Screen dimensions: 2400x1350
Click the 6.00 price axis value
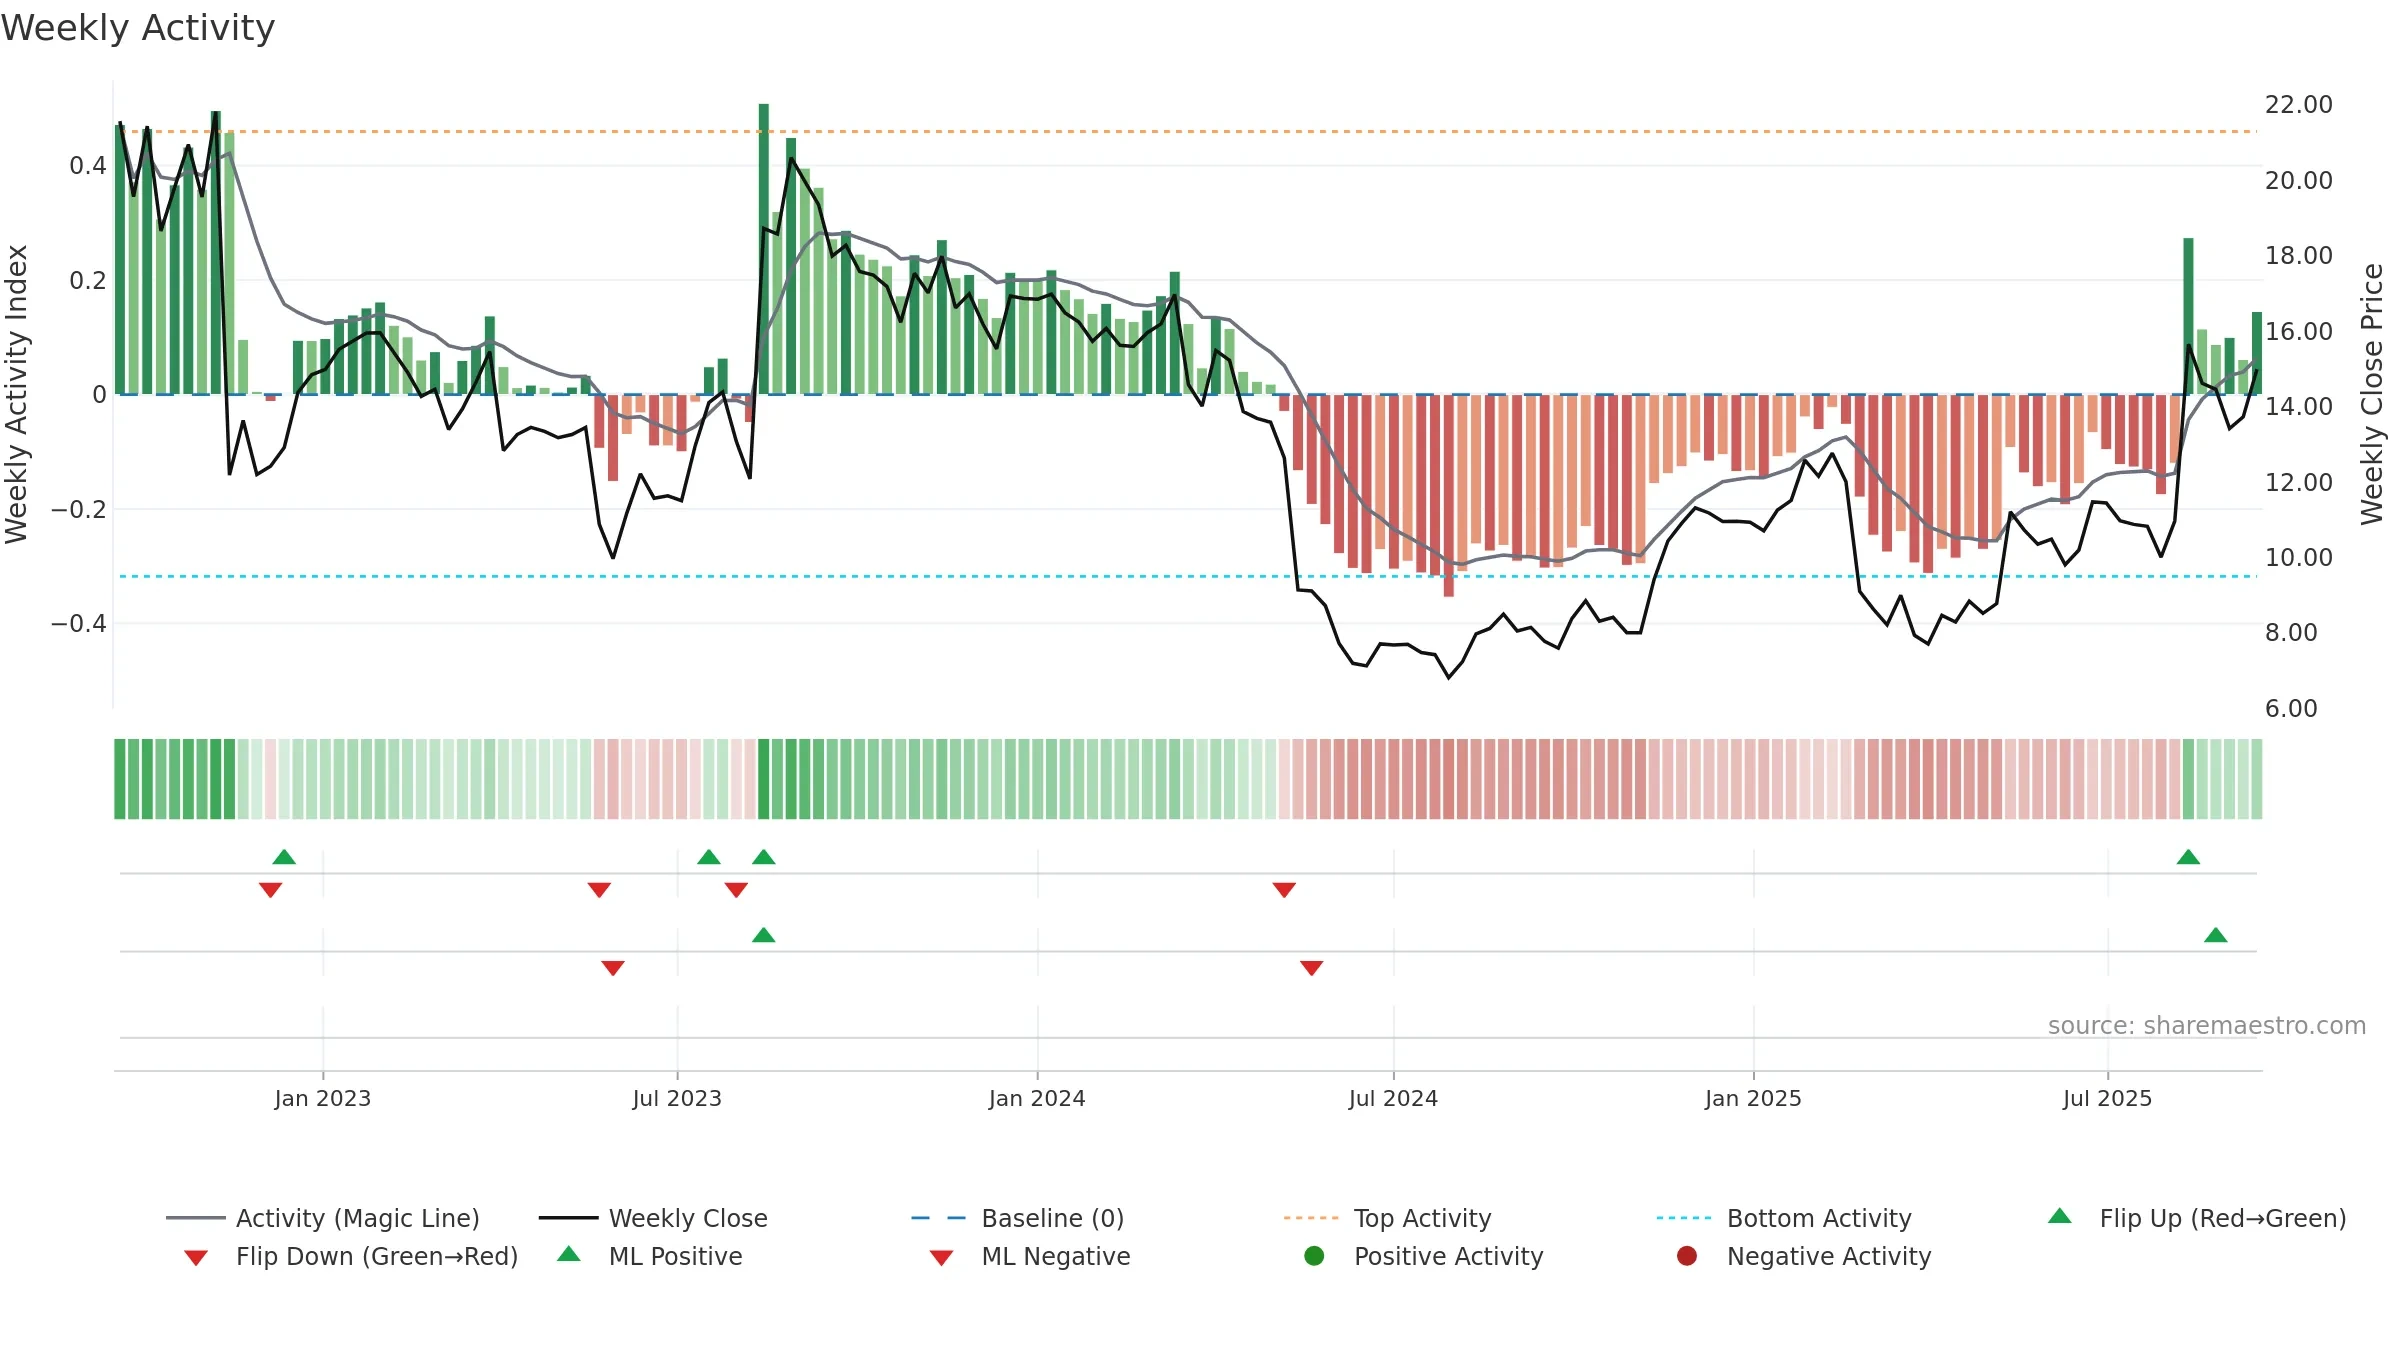[2291, 708]
